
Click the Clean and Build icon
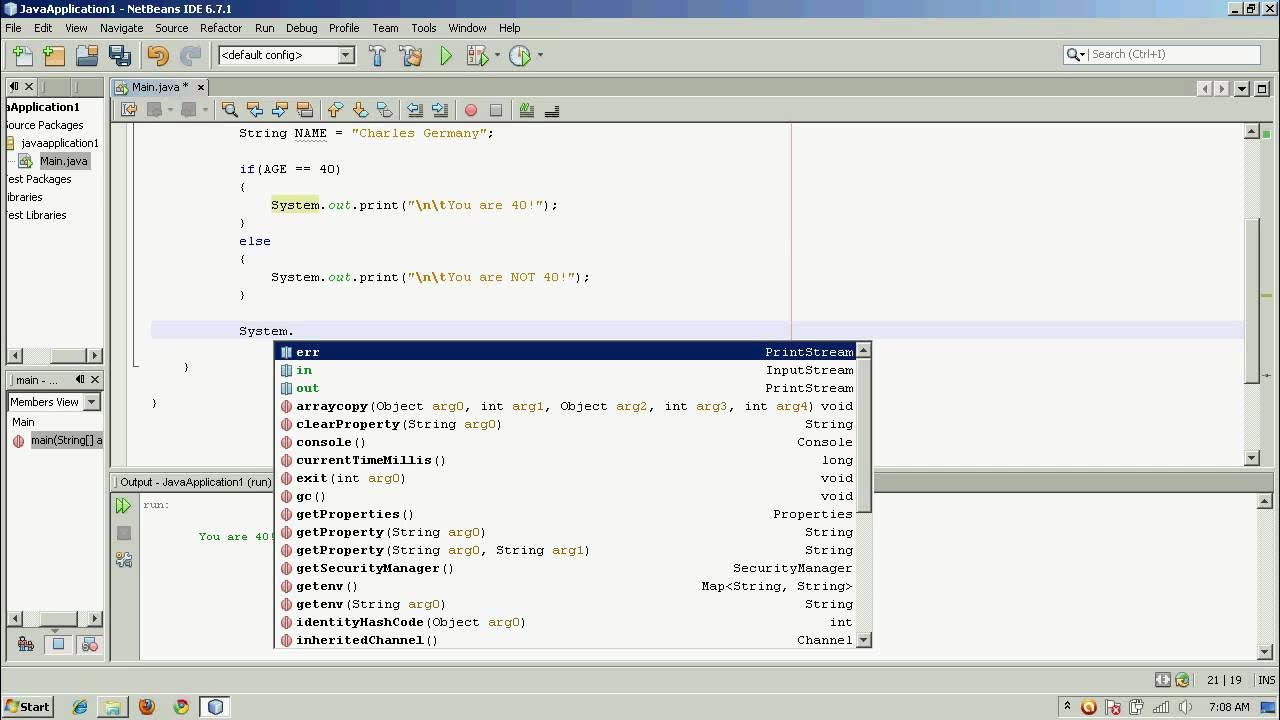(x=410, y=56)
